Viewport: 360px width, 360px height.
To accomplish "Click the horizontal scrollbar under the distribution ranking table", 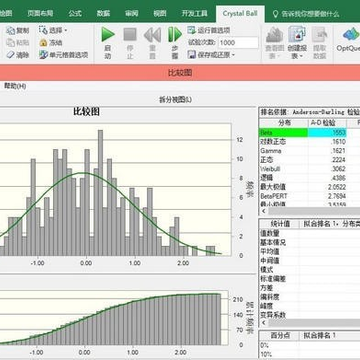I will point(314,211).
